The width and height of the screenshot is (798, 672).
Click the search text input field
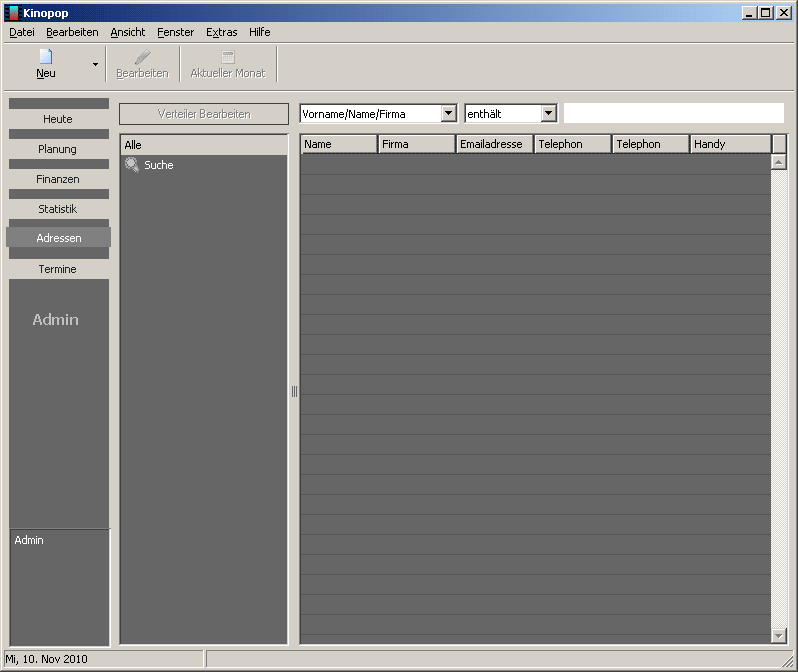click(x=673, y=113)
